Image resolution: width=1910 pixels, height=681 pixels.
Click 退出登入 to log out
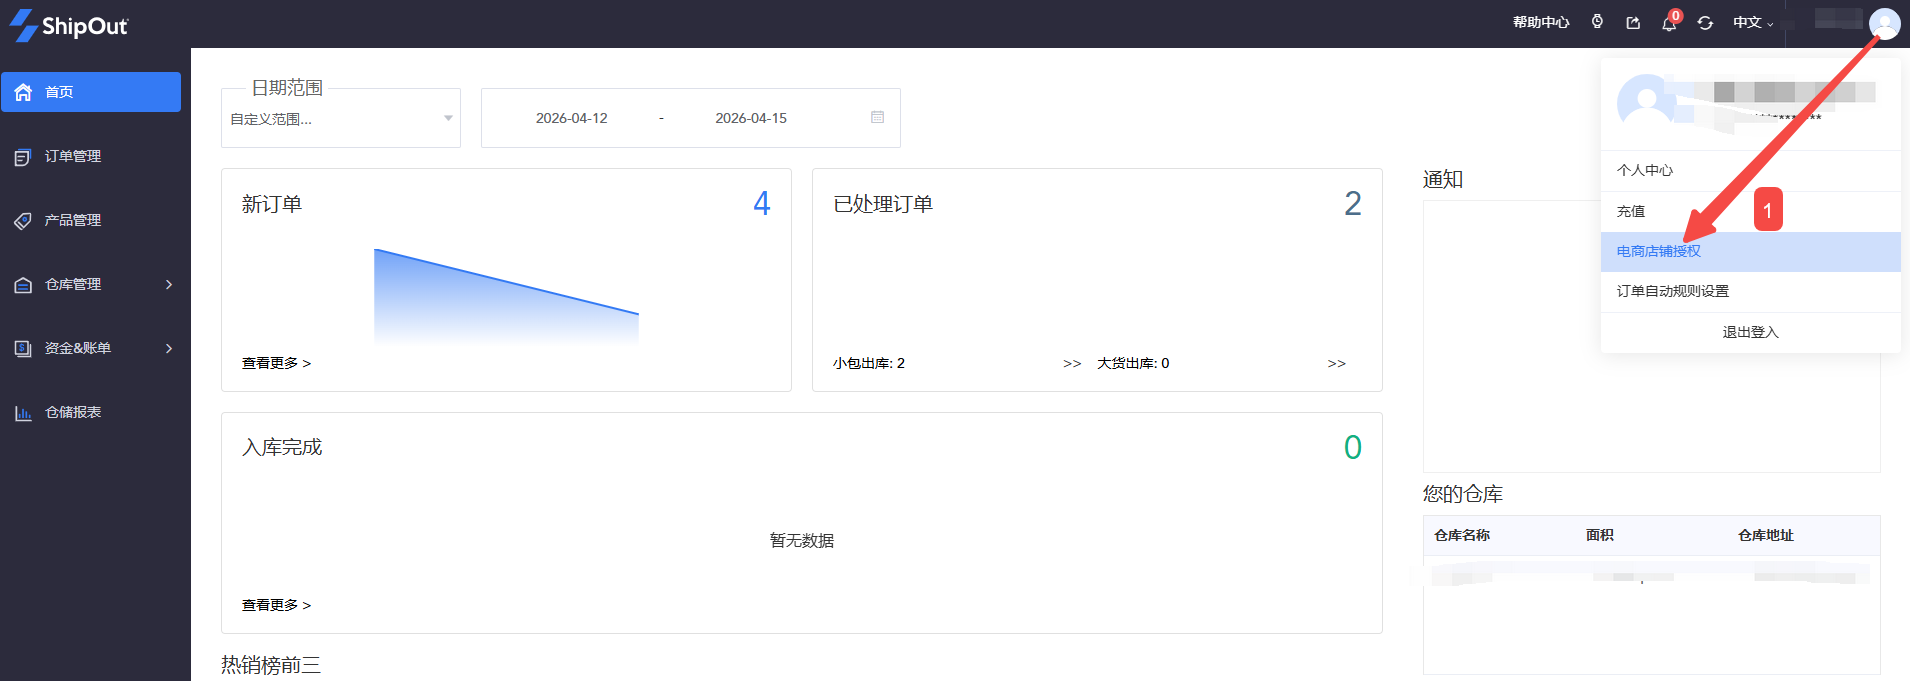(1750, 332)
